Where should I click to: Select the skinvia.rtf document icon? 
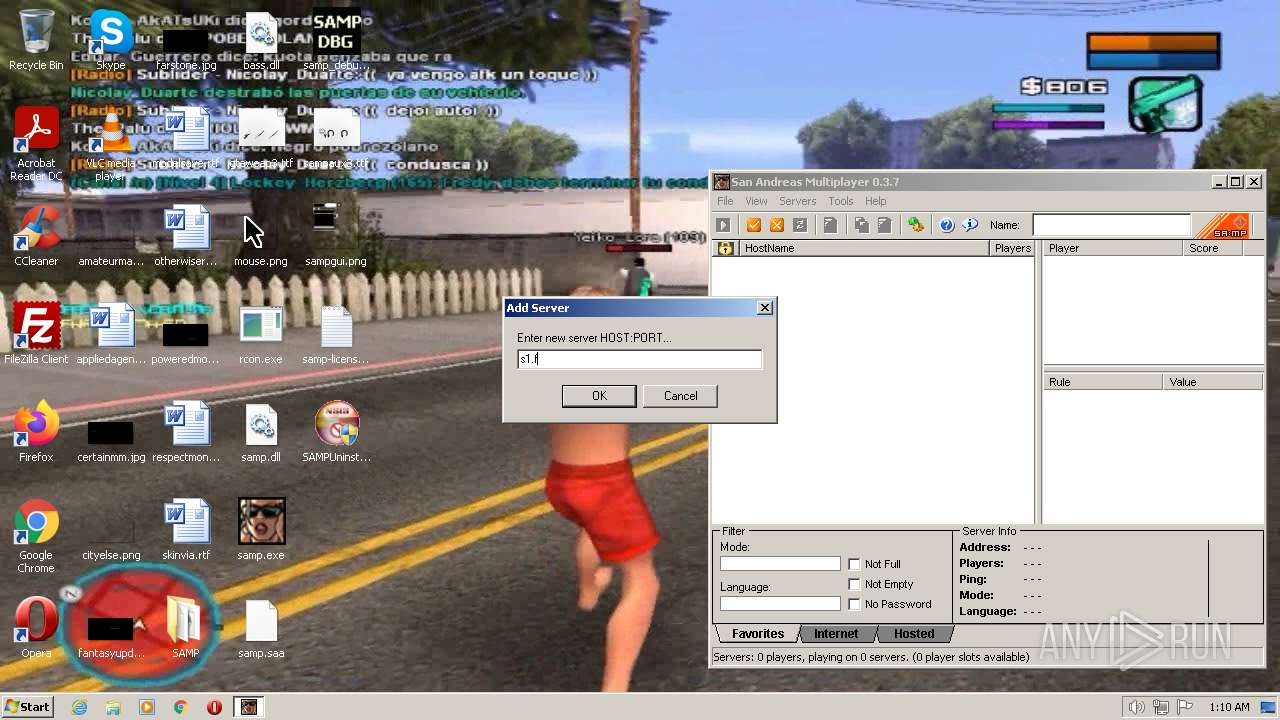(x=186, y=531)
